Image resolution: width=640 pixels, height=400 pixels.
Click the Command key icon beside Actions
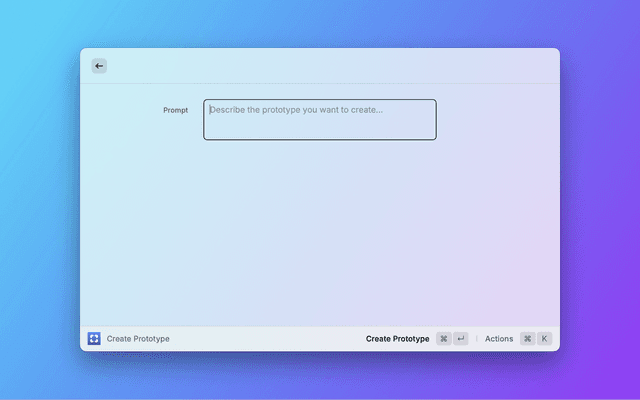[527, 339]
